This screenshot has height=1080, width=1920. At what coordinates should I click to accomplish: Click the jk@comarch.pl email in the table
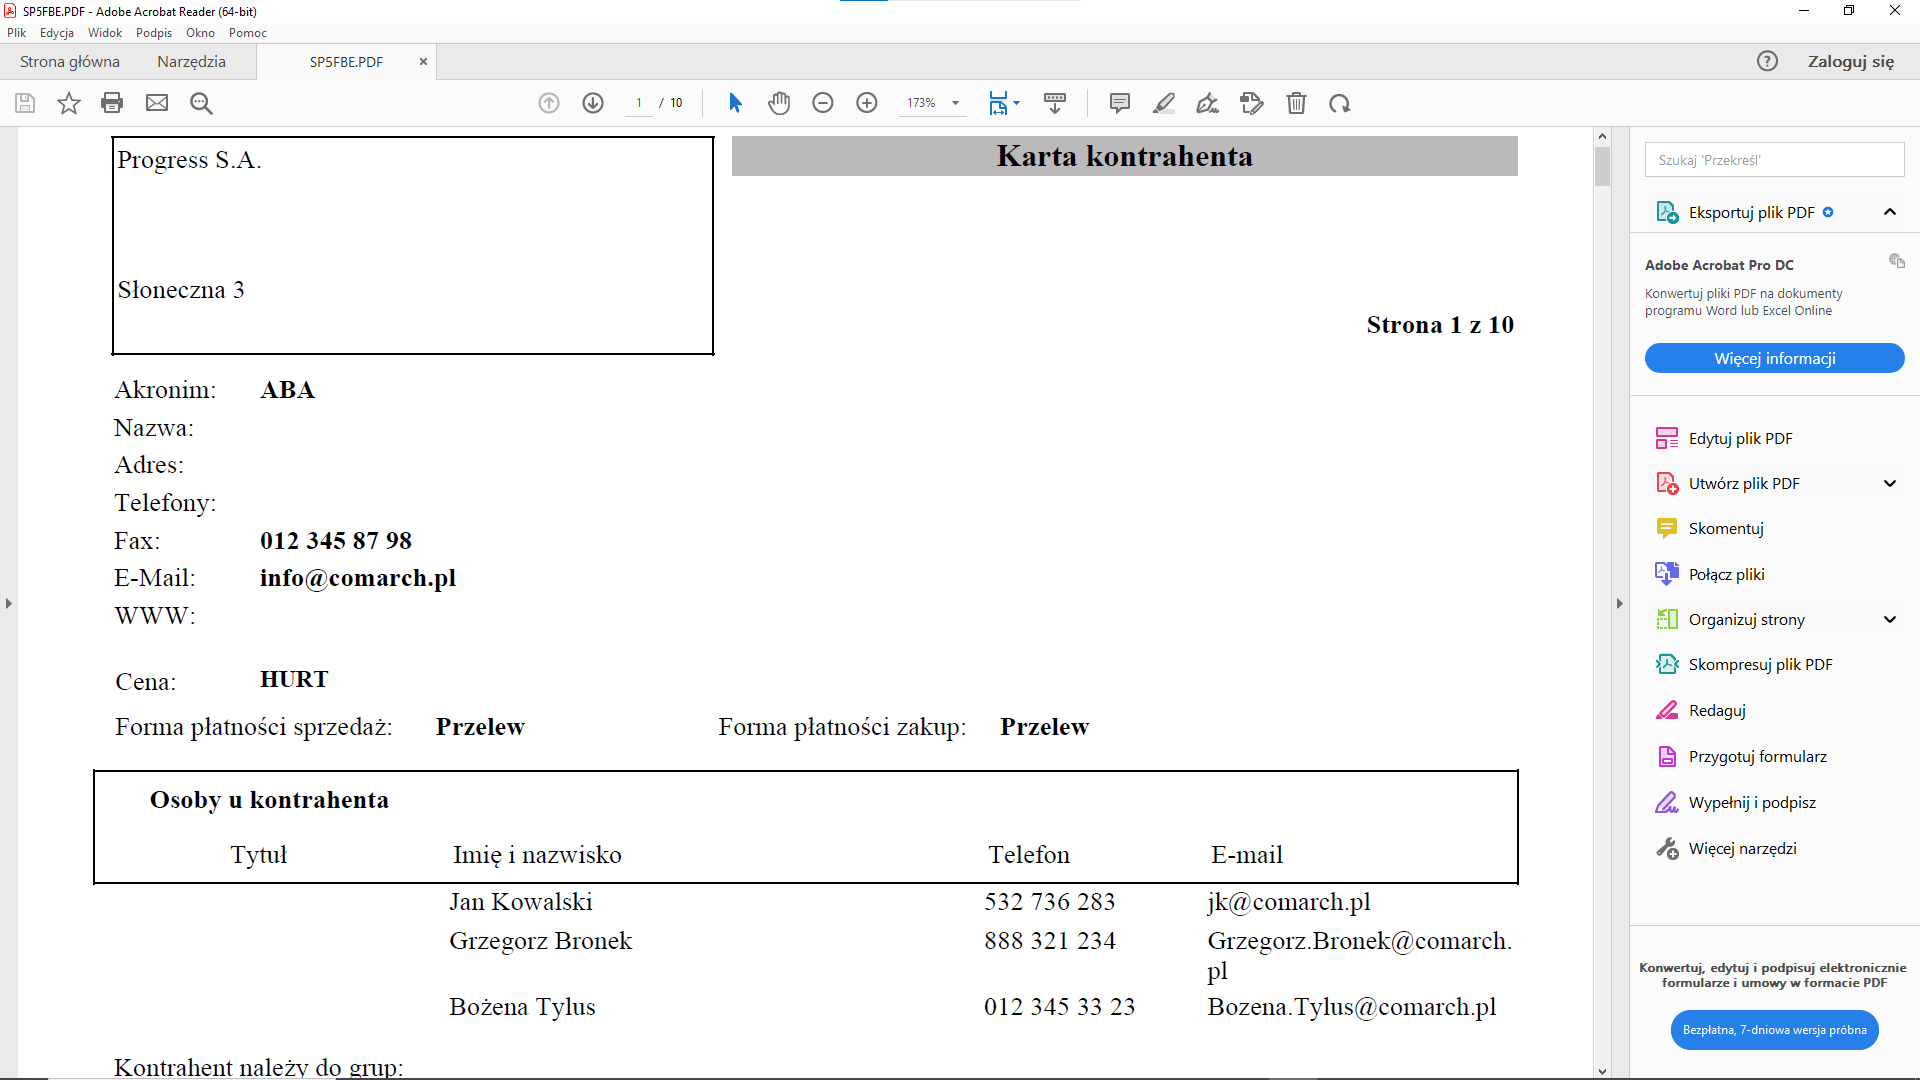(x=1289, y=902)
